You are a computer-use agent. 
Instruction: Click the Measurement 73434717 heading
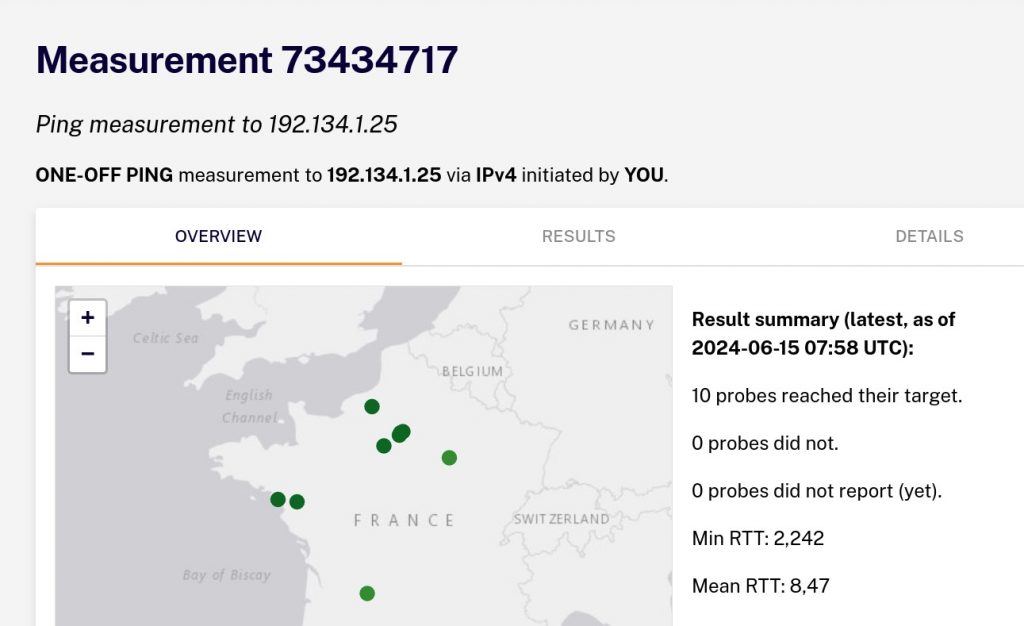pyautogui.click(x=247, y=60)
